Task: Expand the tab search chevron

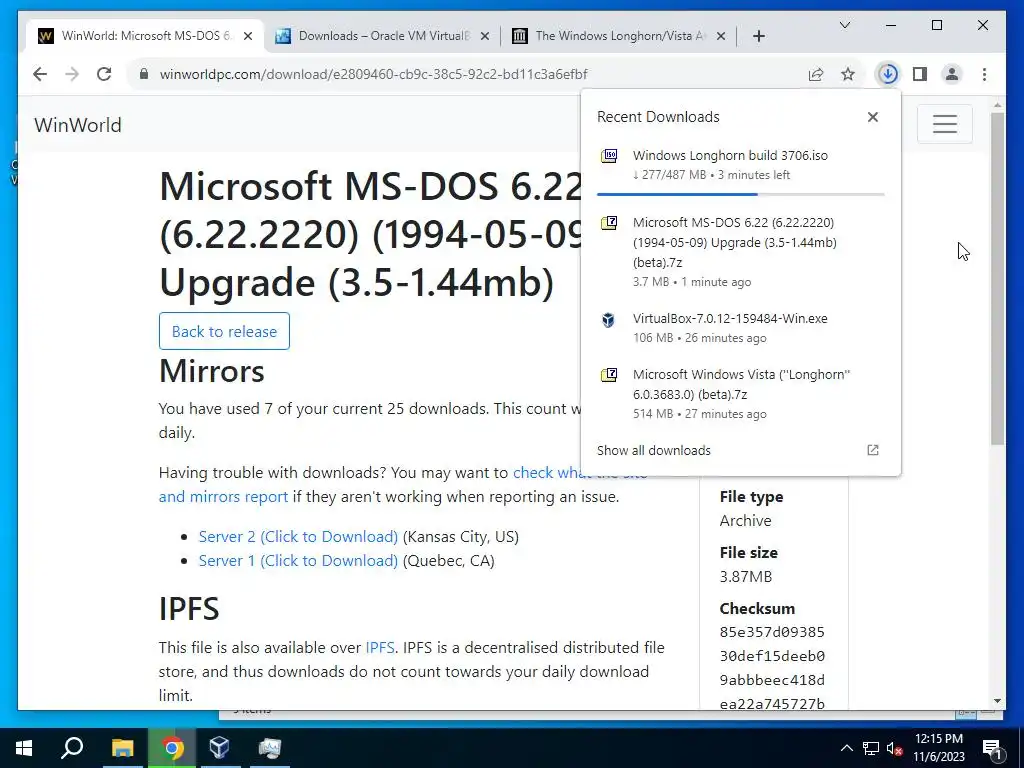Action: click(x=844, y=25)
